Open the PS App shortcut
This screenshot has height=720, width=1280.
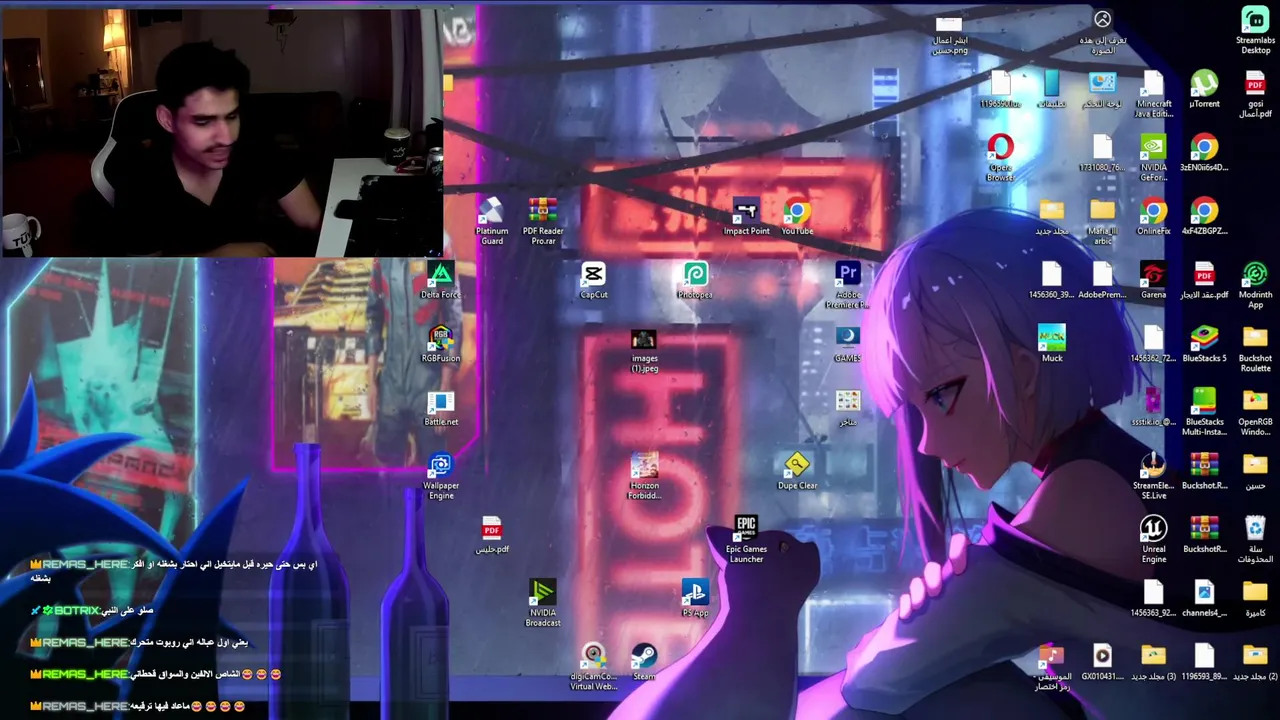695,599
